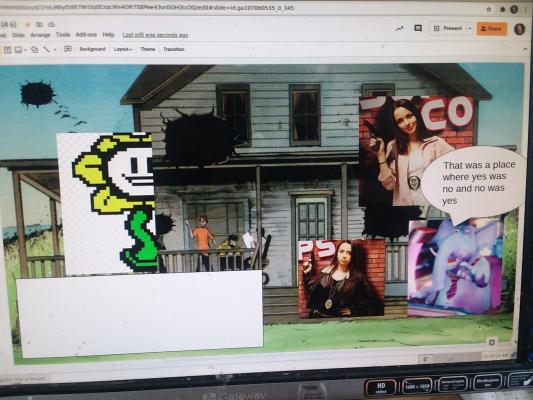Screen dimensions: 533x400
Task: Click the orange Share button
Action: [492, 29]
